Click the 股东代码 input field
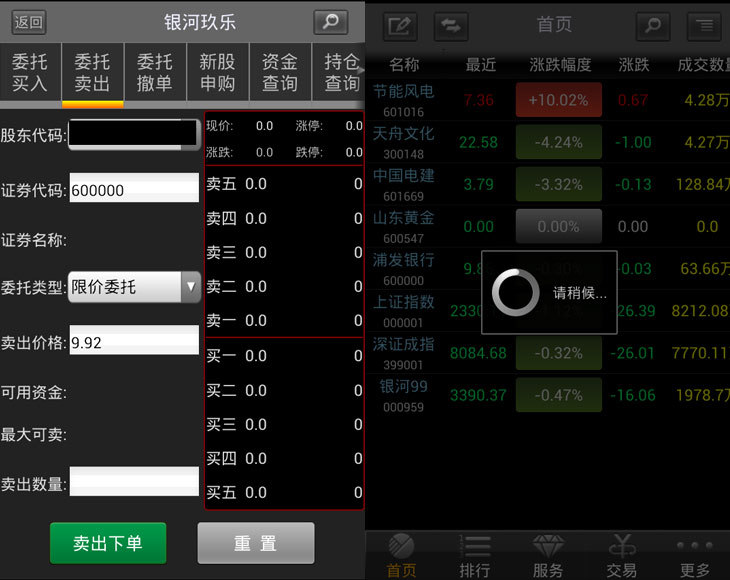The width and height of the screenshot is (730, 580). coord(134,135)
